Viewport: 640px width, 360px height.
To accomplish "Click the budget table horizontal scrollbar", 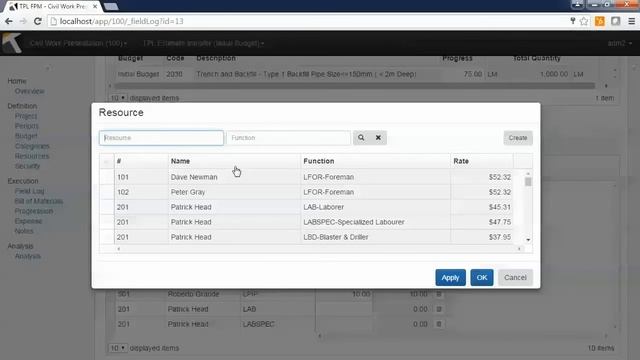I will coord(355,86).
